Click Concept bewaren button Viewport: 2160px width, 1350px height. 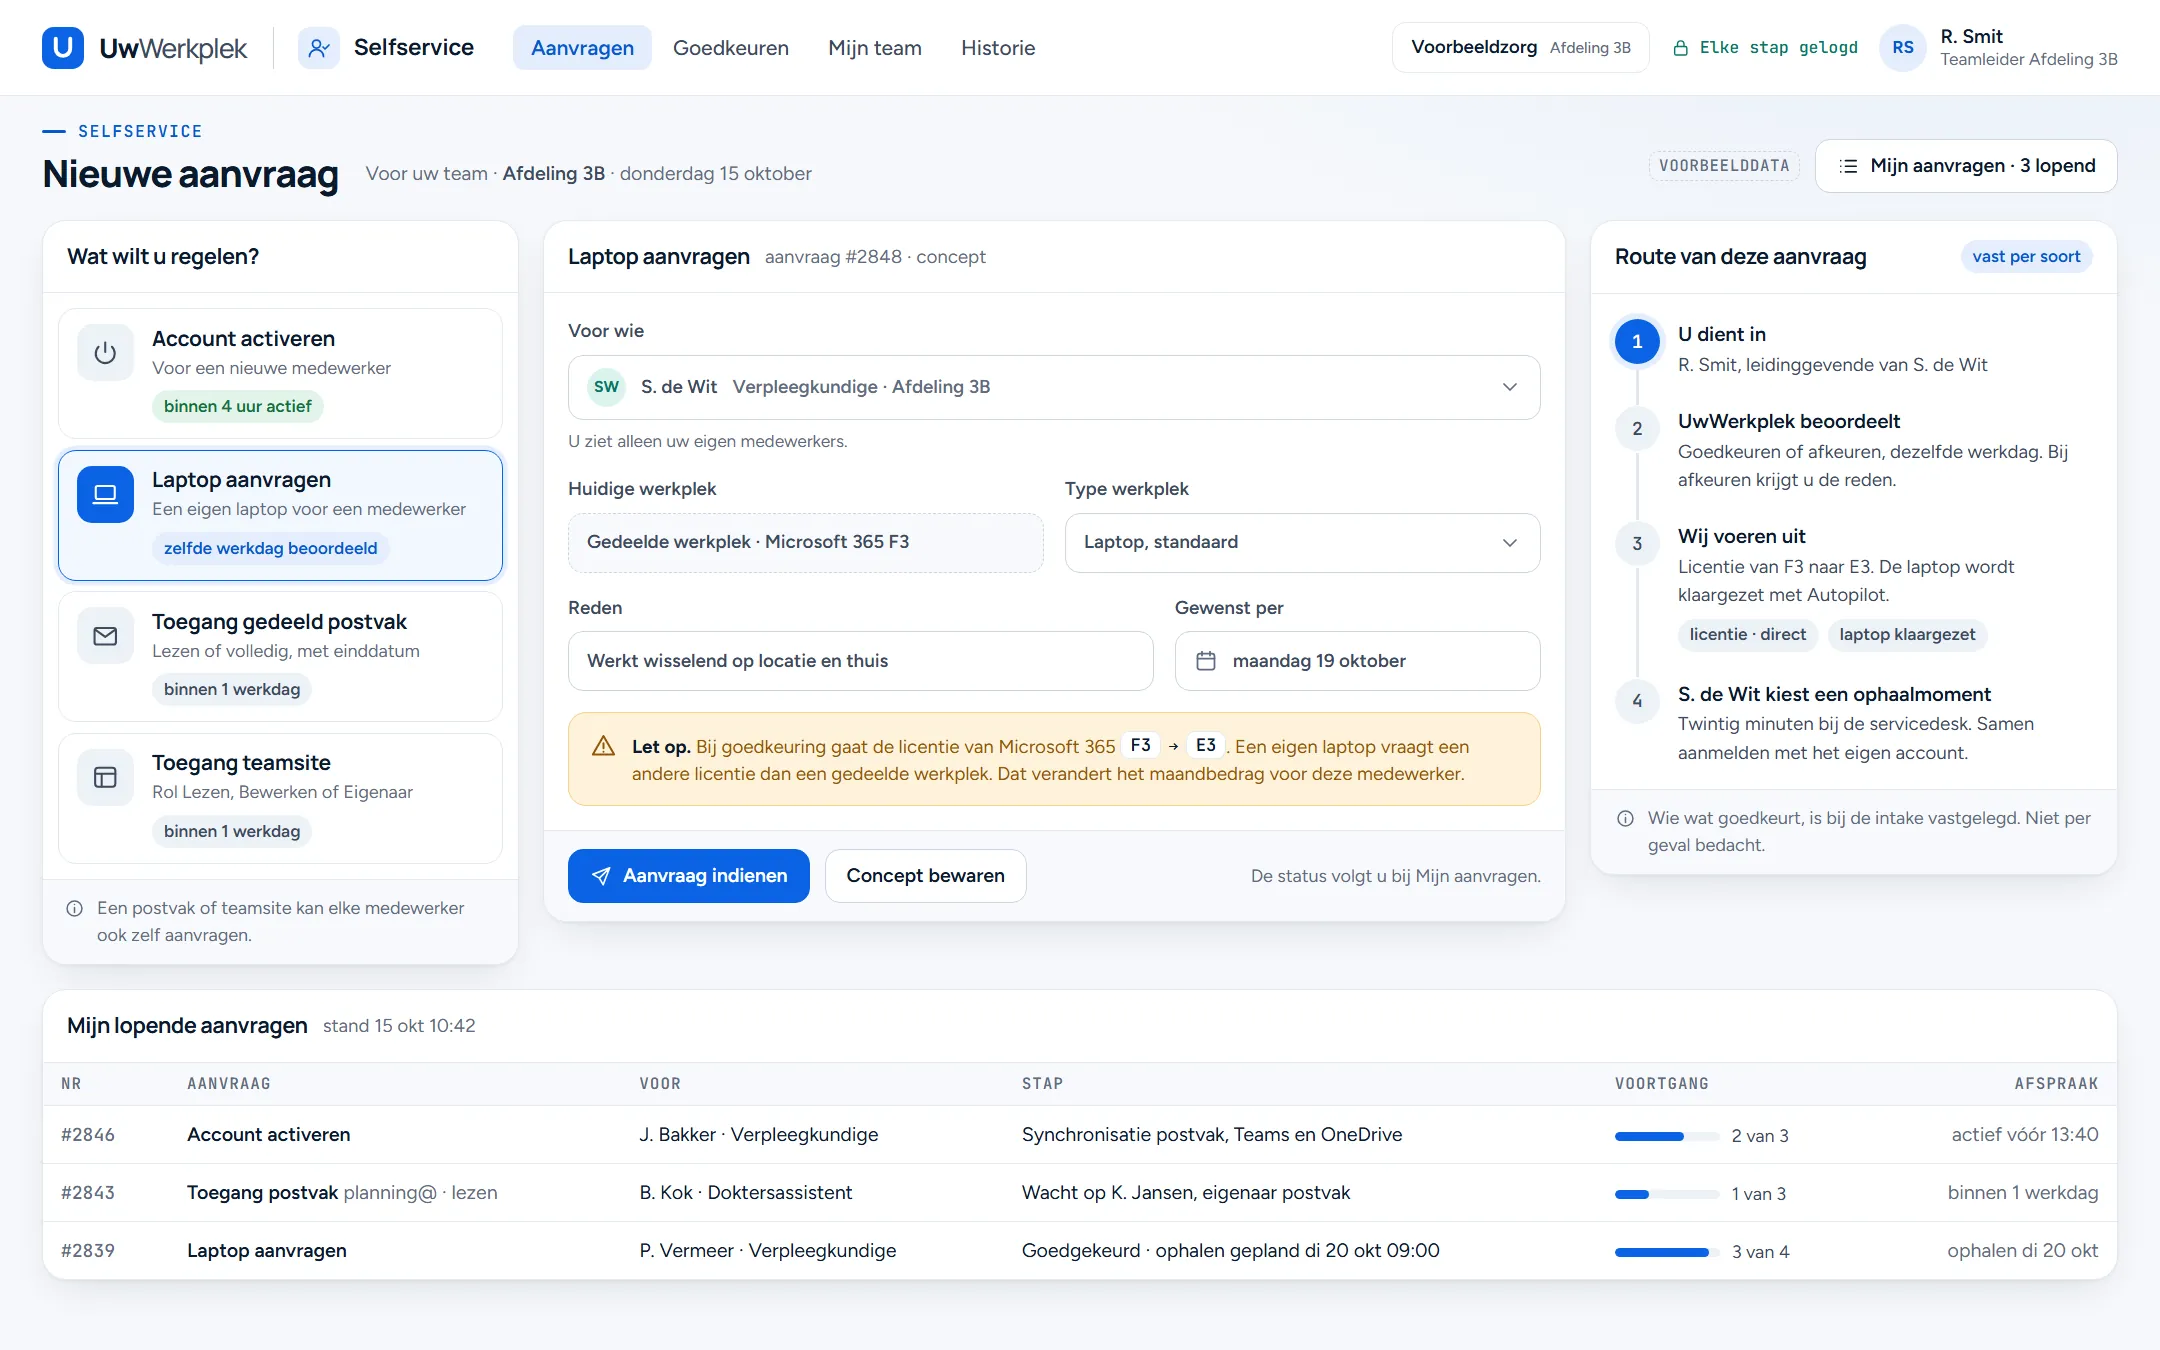[925, 876]
